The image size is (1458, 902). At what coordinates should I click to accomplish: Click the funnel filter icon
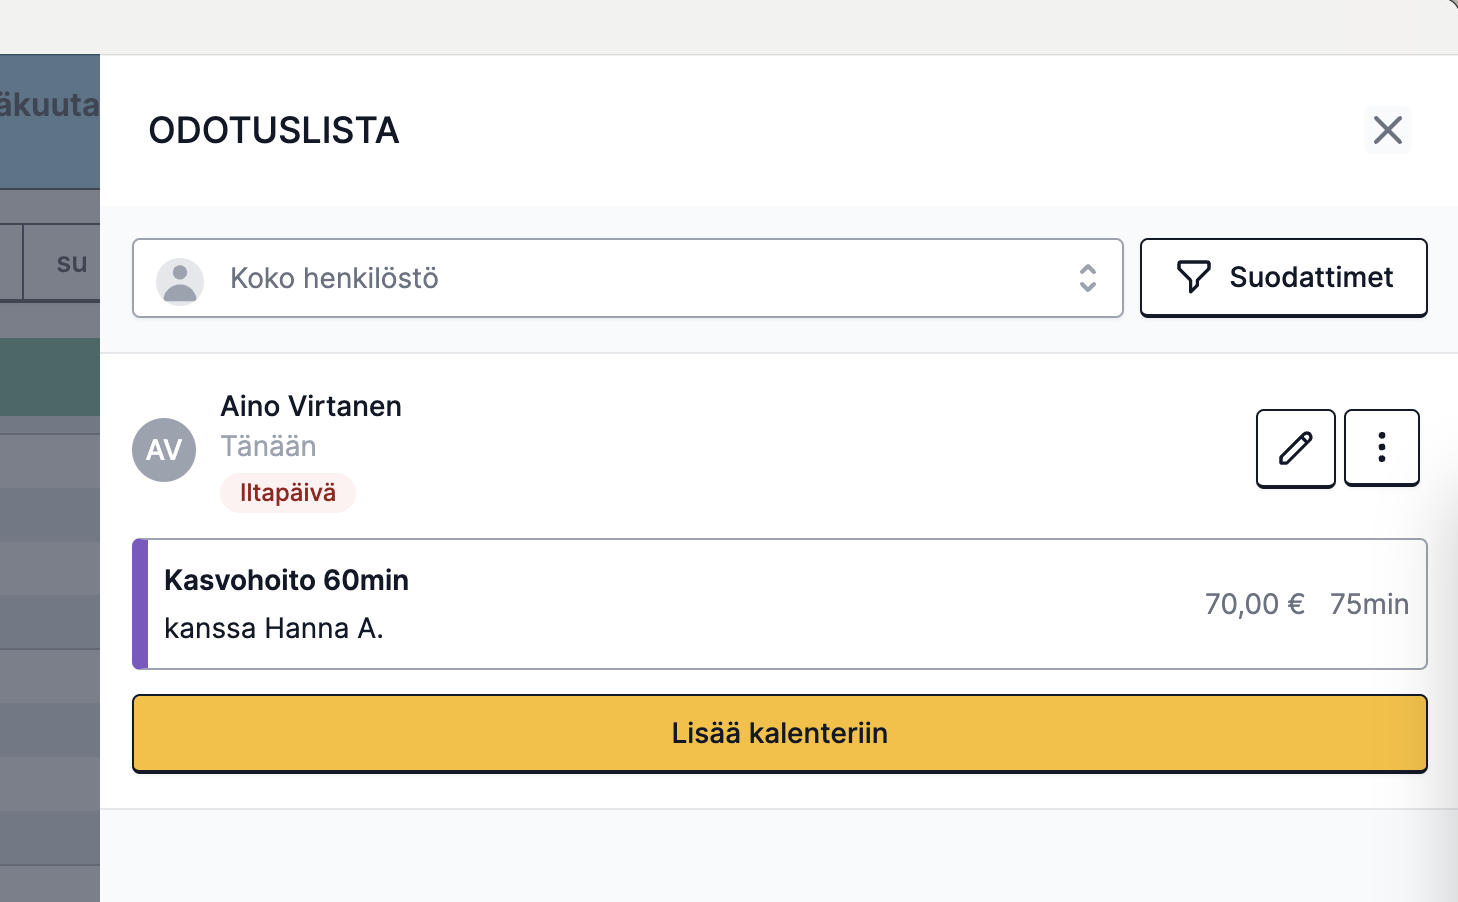(1193, 277)
